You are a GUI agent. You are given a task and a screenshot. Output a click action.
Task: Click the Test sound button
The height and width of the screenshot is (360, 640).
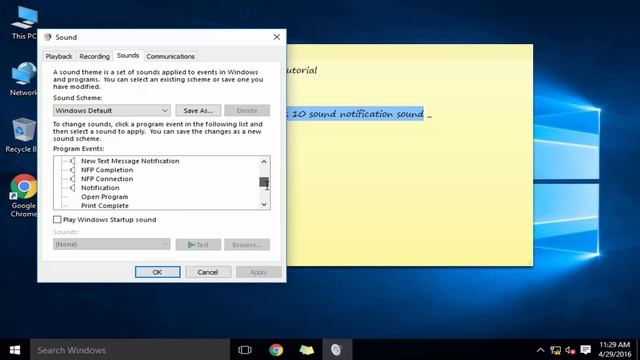[198, 244]
